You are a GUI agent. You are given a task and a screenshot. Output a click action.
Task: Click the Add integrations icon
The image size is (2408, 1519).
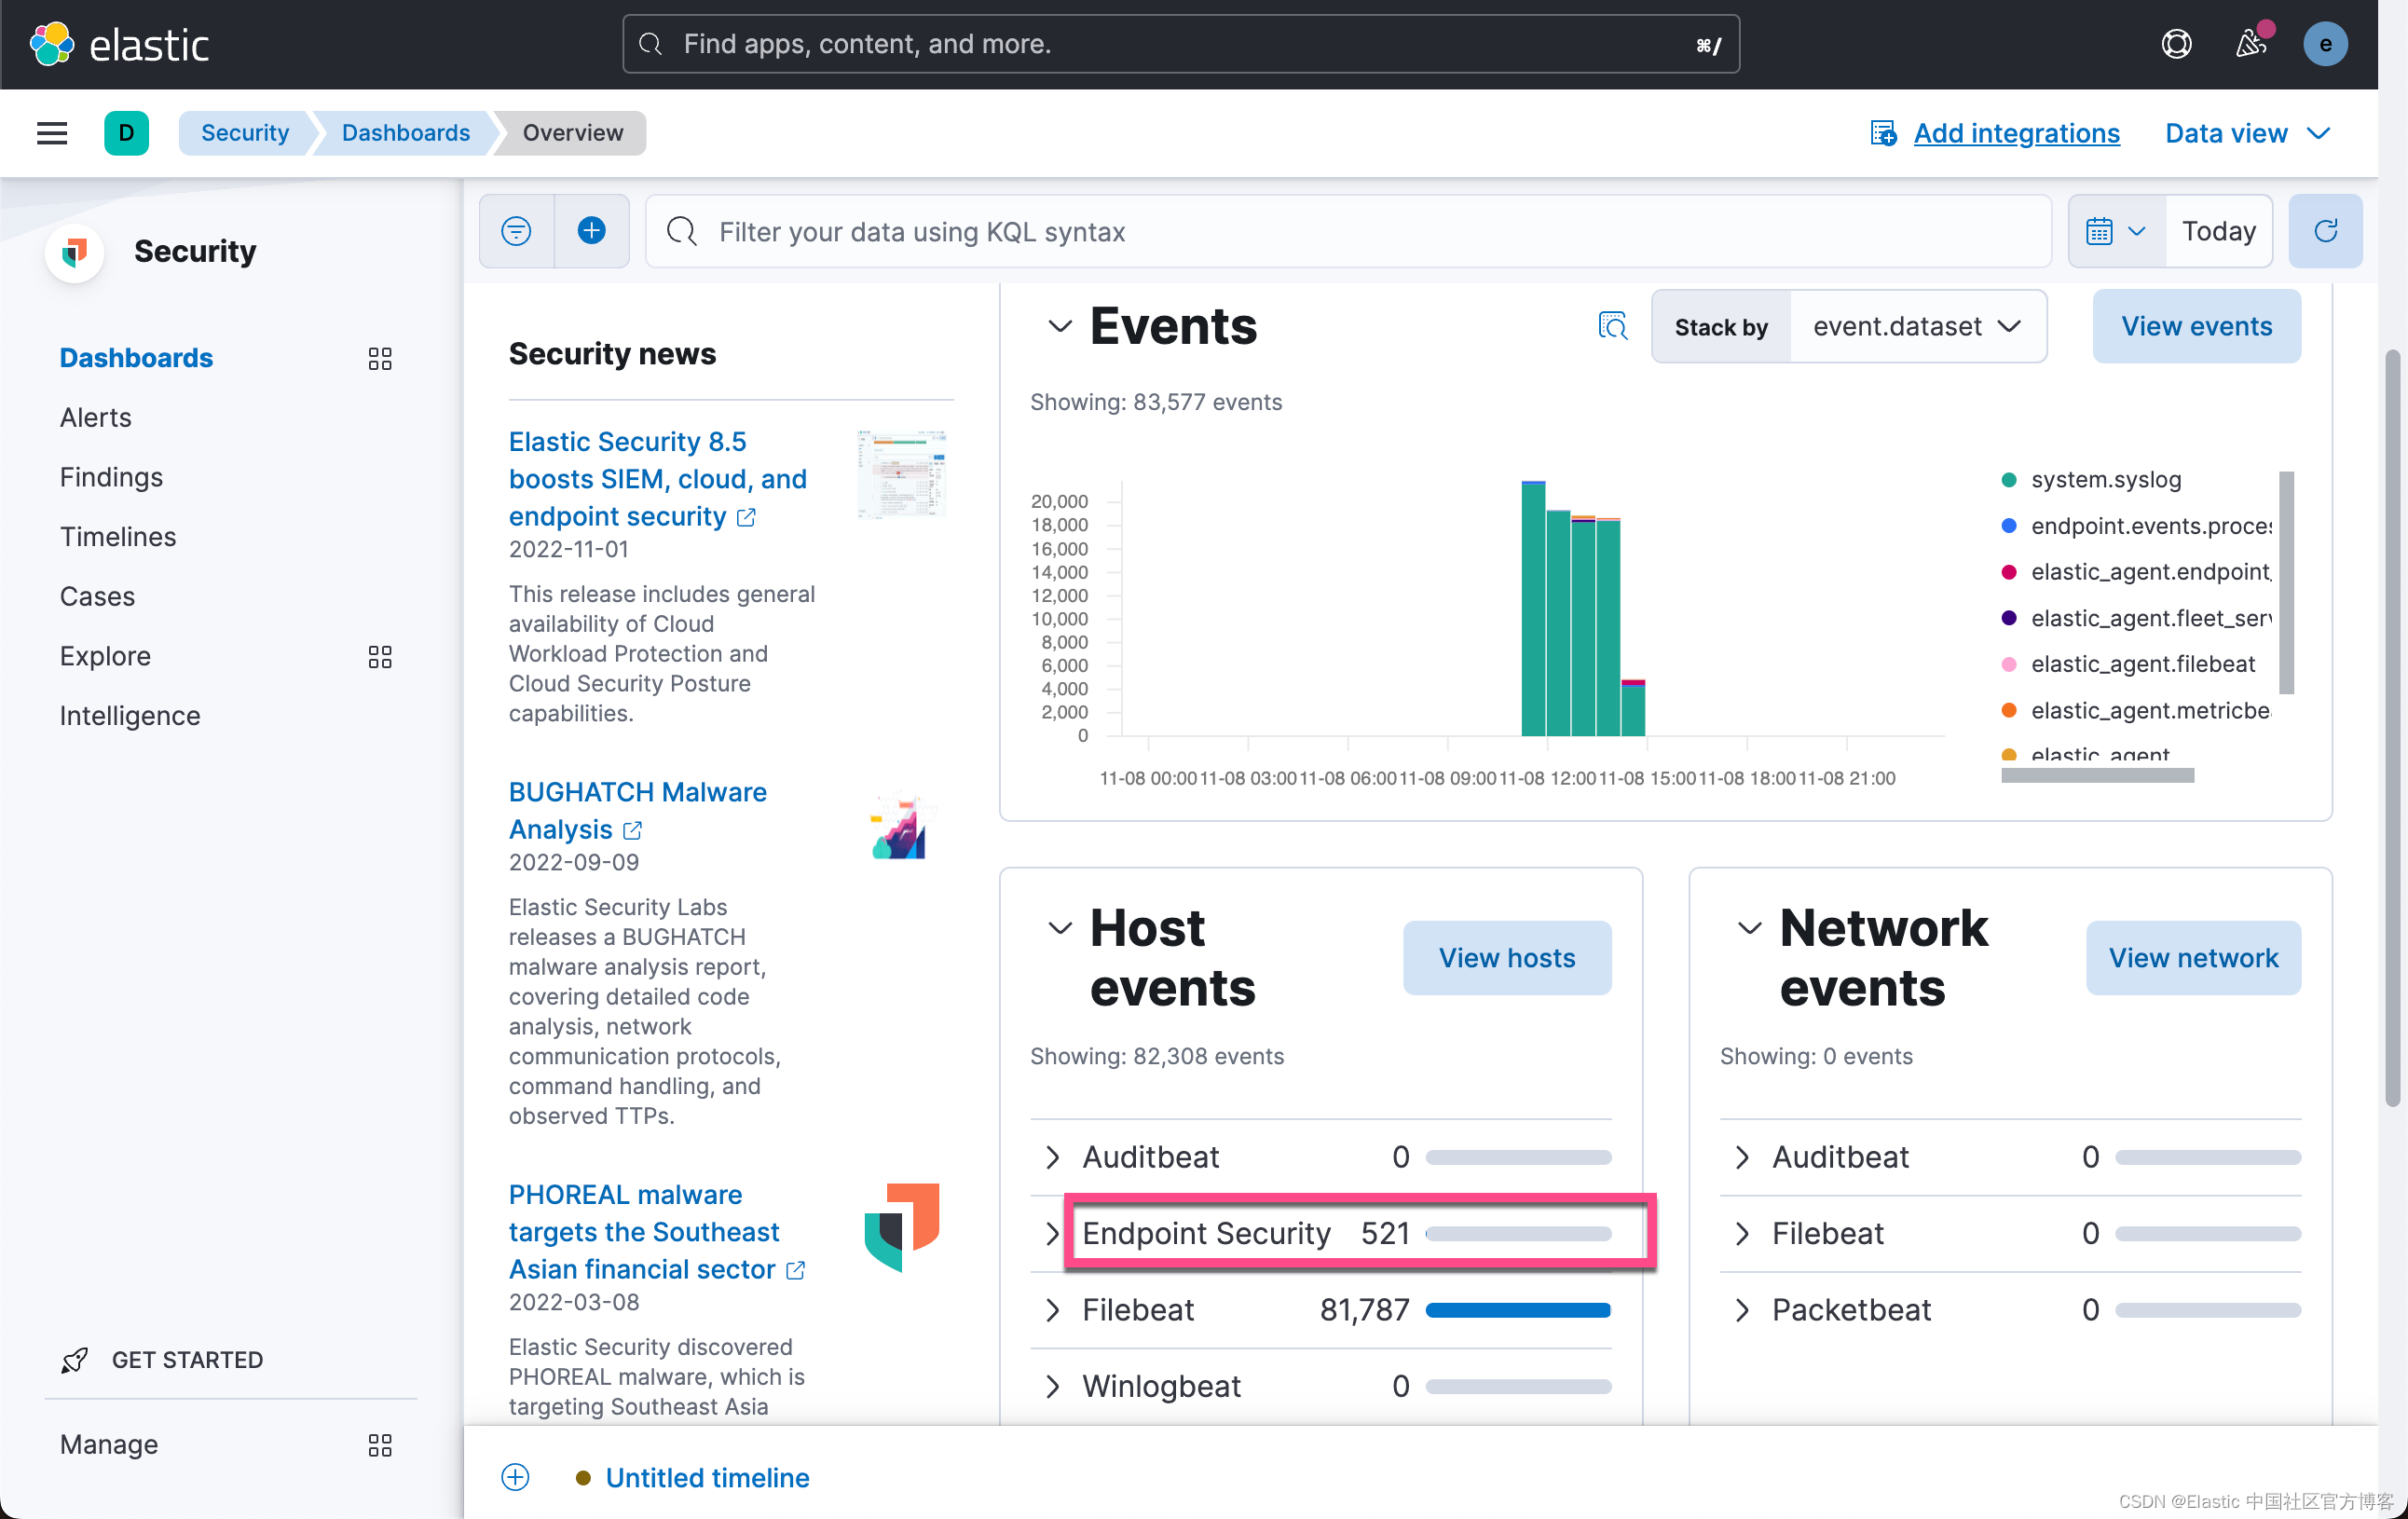tap(1883, 133)
